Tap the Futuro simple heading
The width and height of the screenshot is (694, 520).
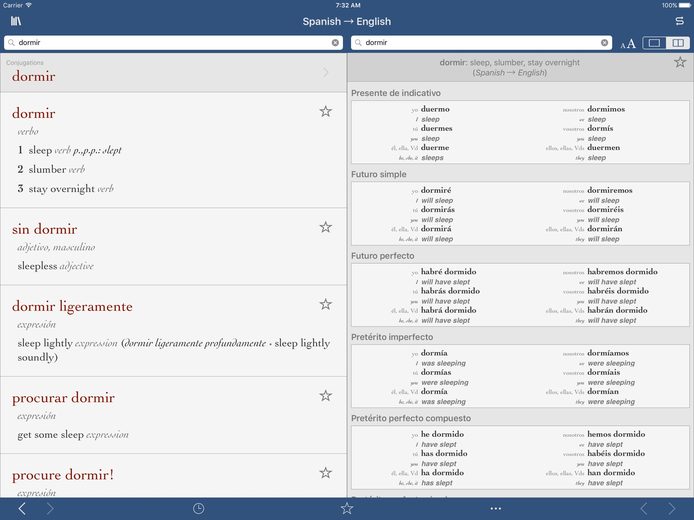click(x=378, y=174)
